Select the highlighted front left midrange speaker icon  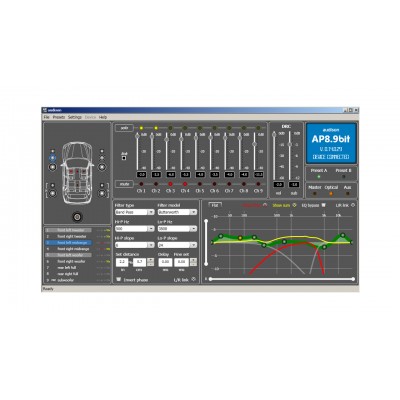[x=52, y=158]
